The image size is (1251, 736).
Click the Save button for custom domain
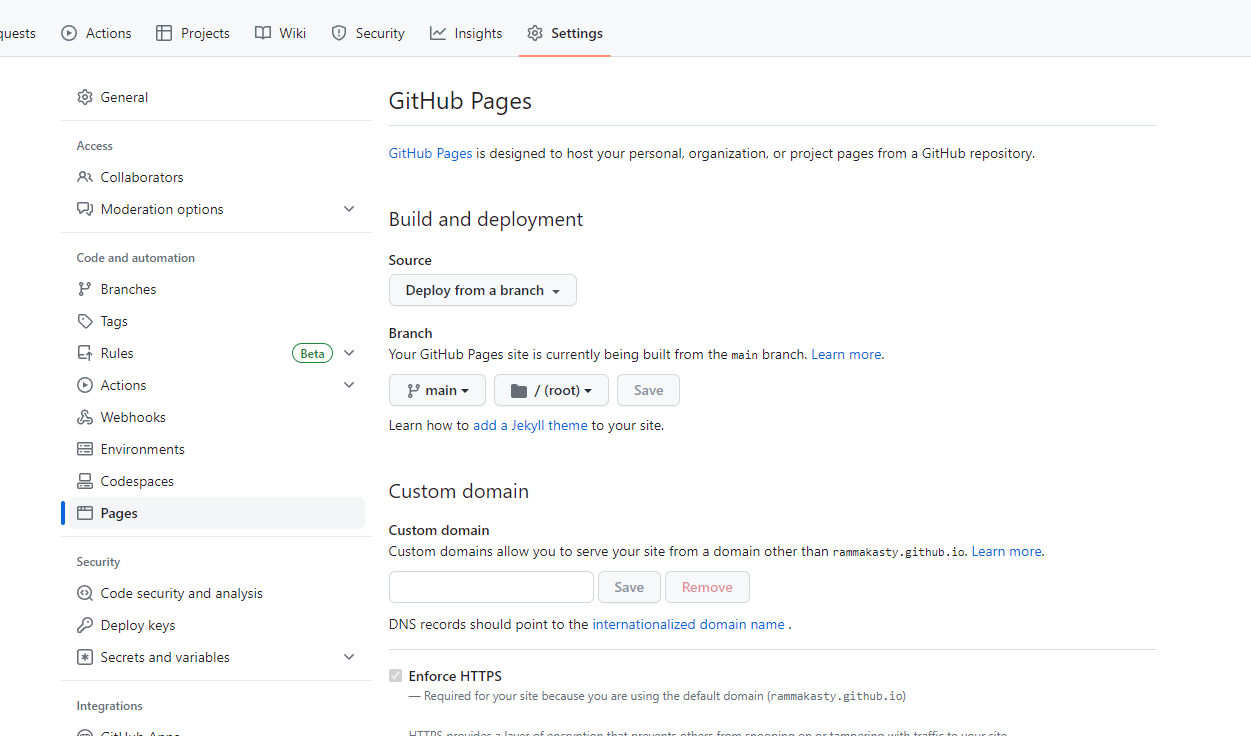629,587
